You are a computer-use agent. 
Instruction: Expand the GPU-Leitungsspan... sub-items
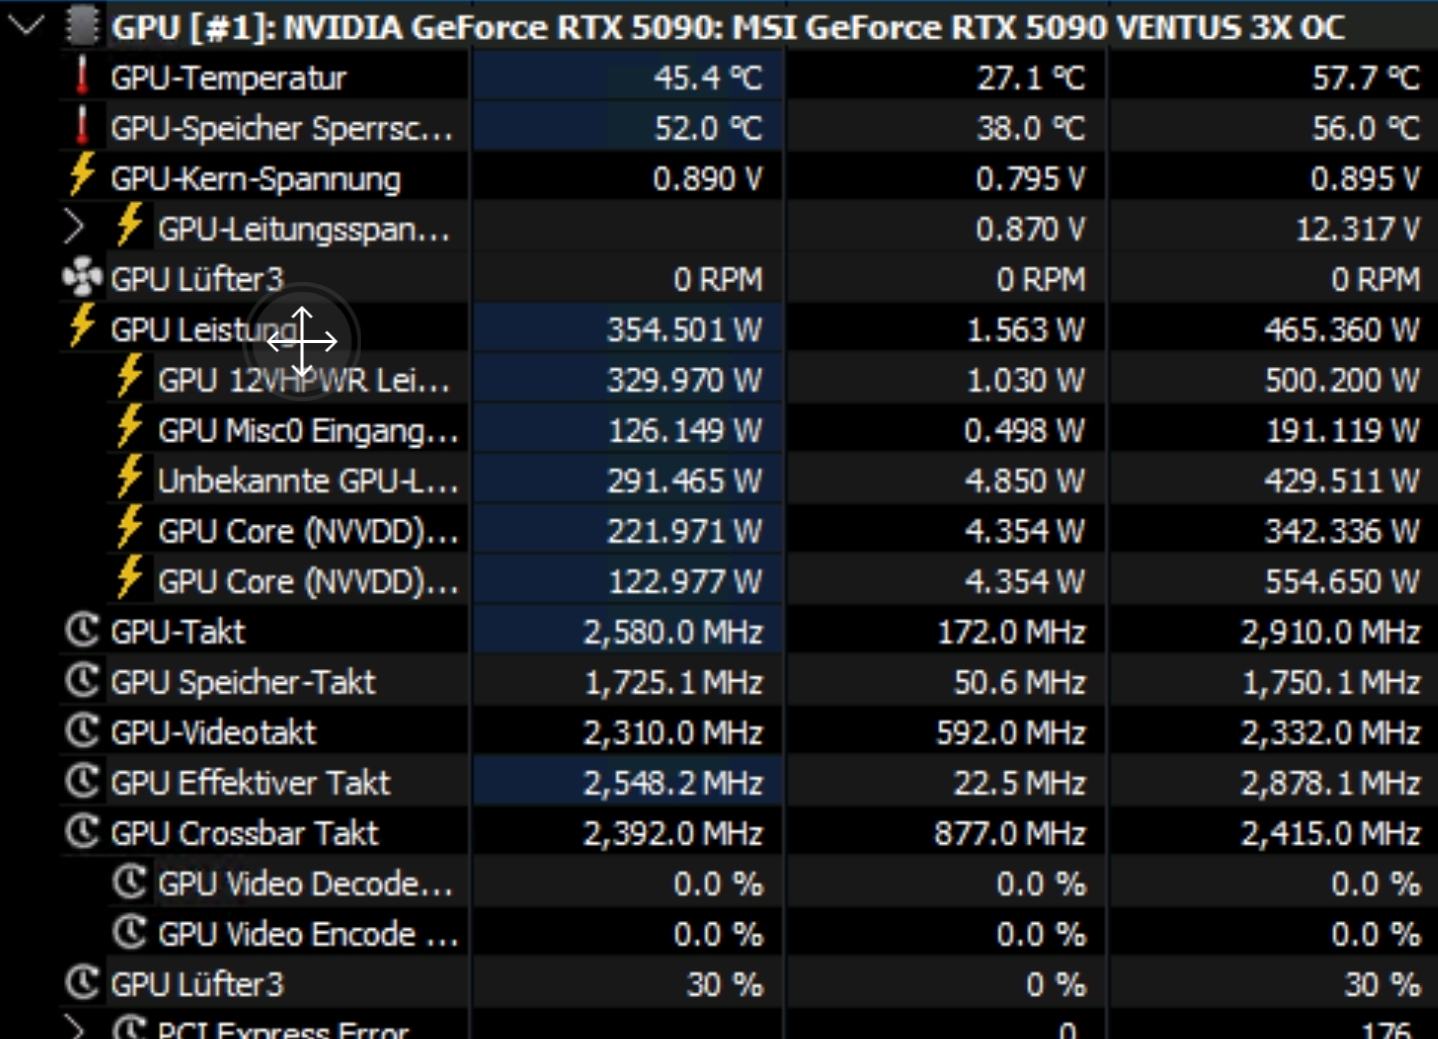pos(73,228)
